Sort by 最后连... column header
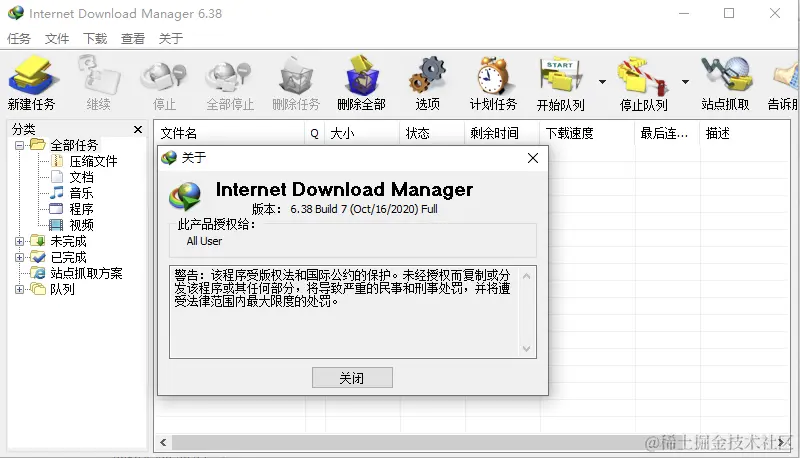This screenshot has width=800, height=458. [667, 133]
